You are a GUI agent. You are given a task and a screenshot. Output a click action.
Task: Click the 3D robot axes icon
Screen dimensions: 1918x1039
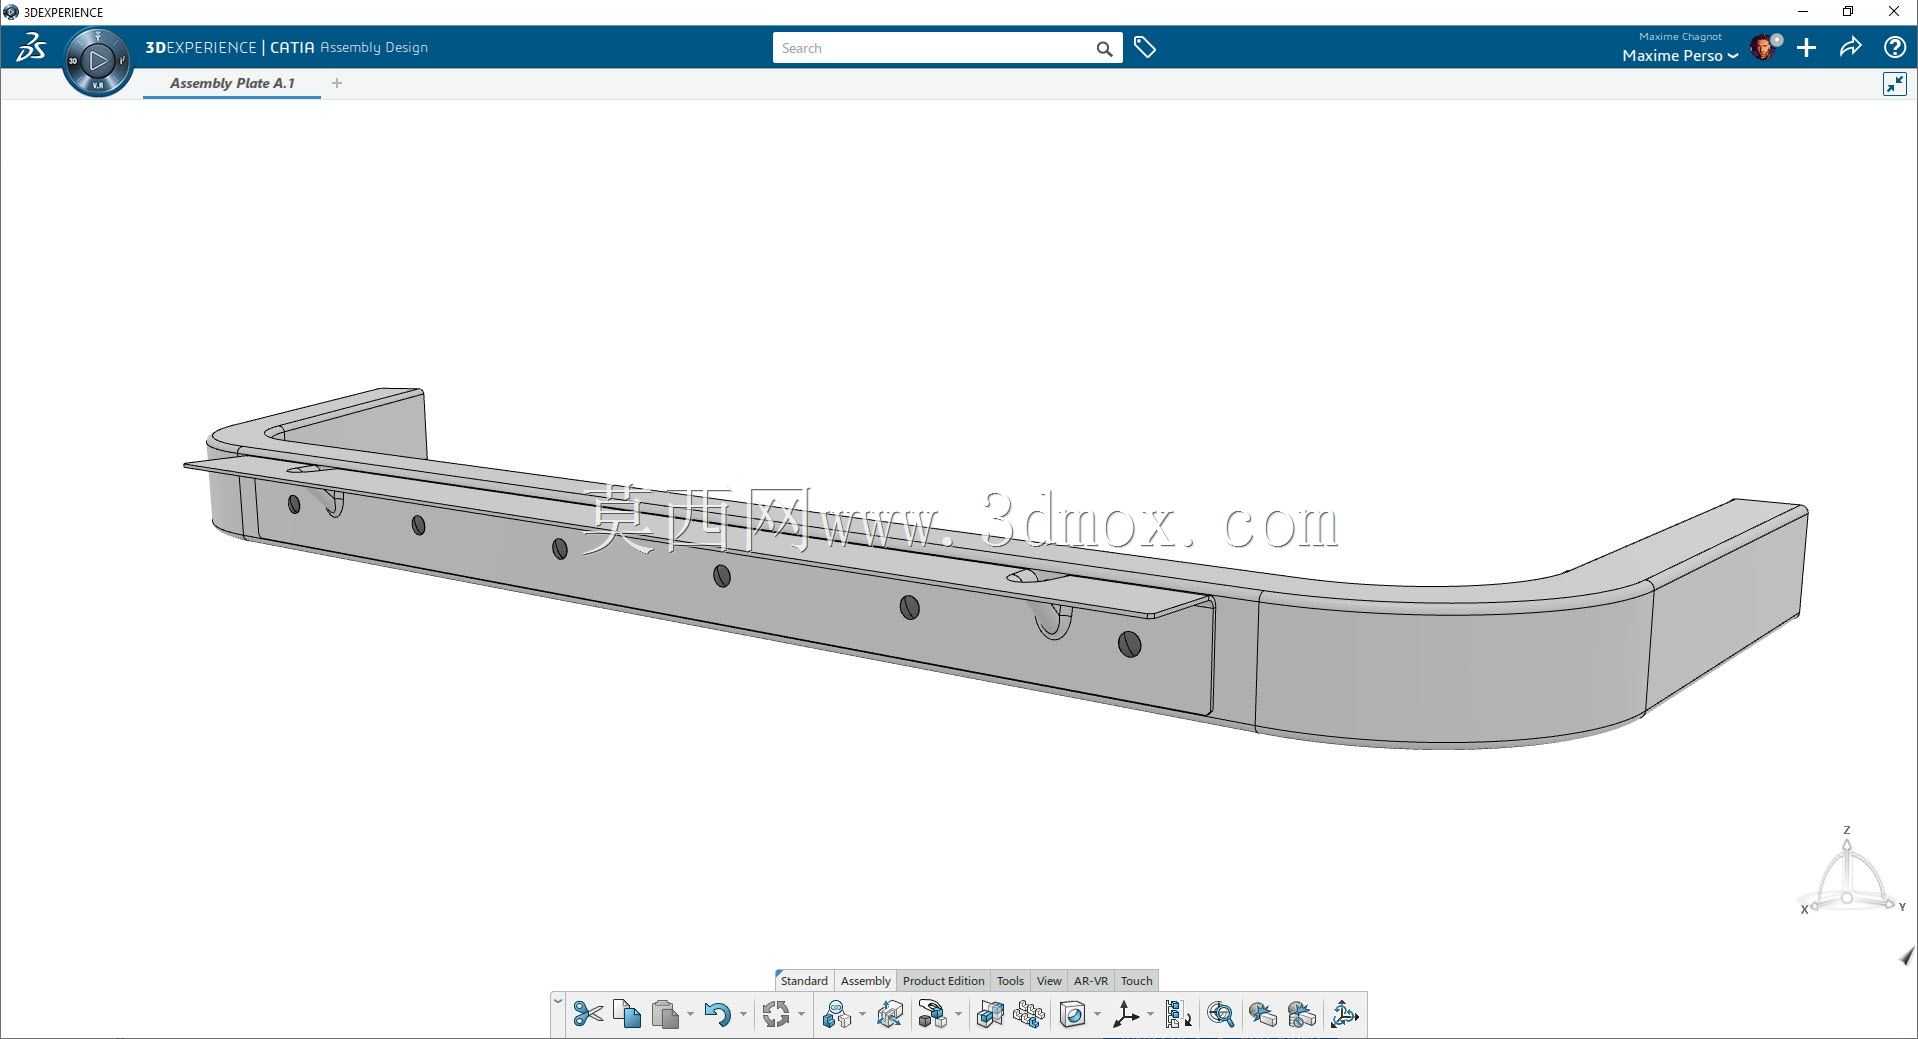[1344, 1014]
